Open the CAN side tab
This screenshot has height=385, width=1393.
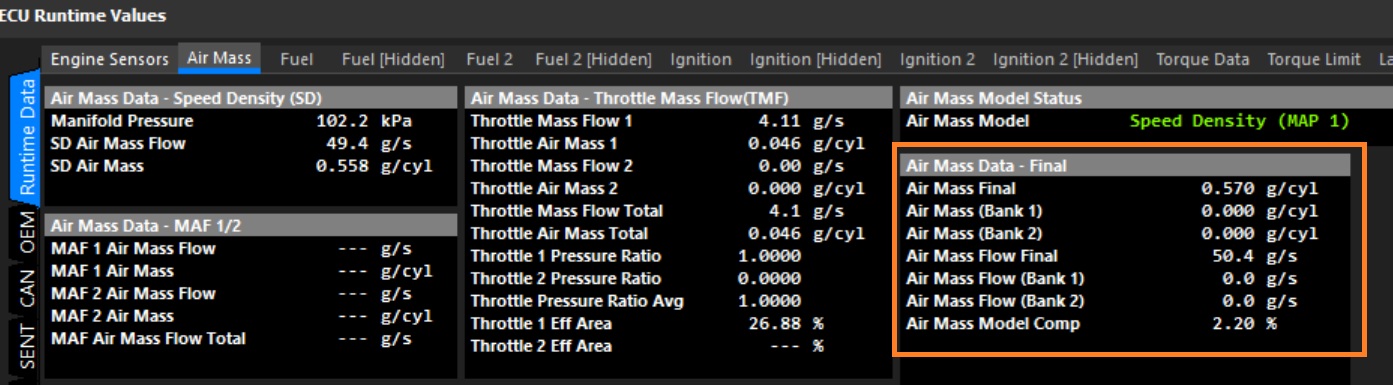pyautogui.click(x=26, y=287)
